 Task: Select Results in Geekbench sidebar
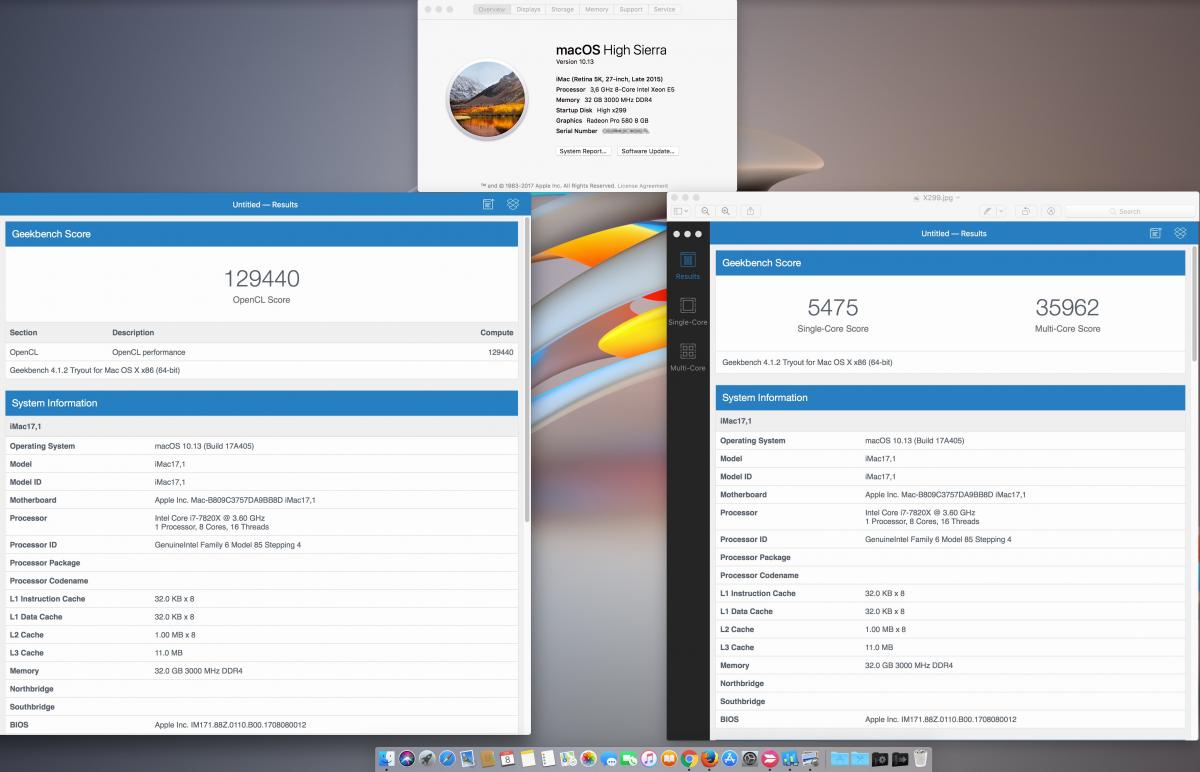point(688,266)
